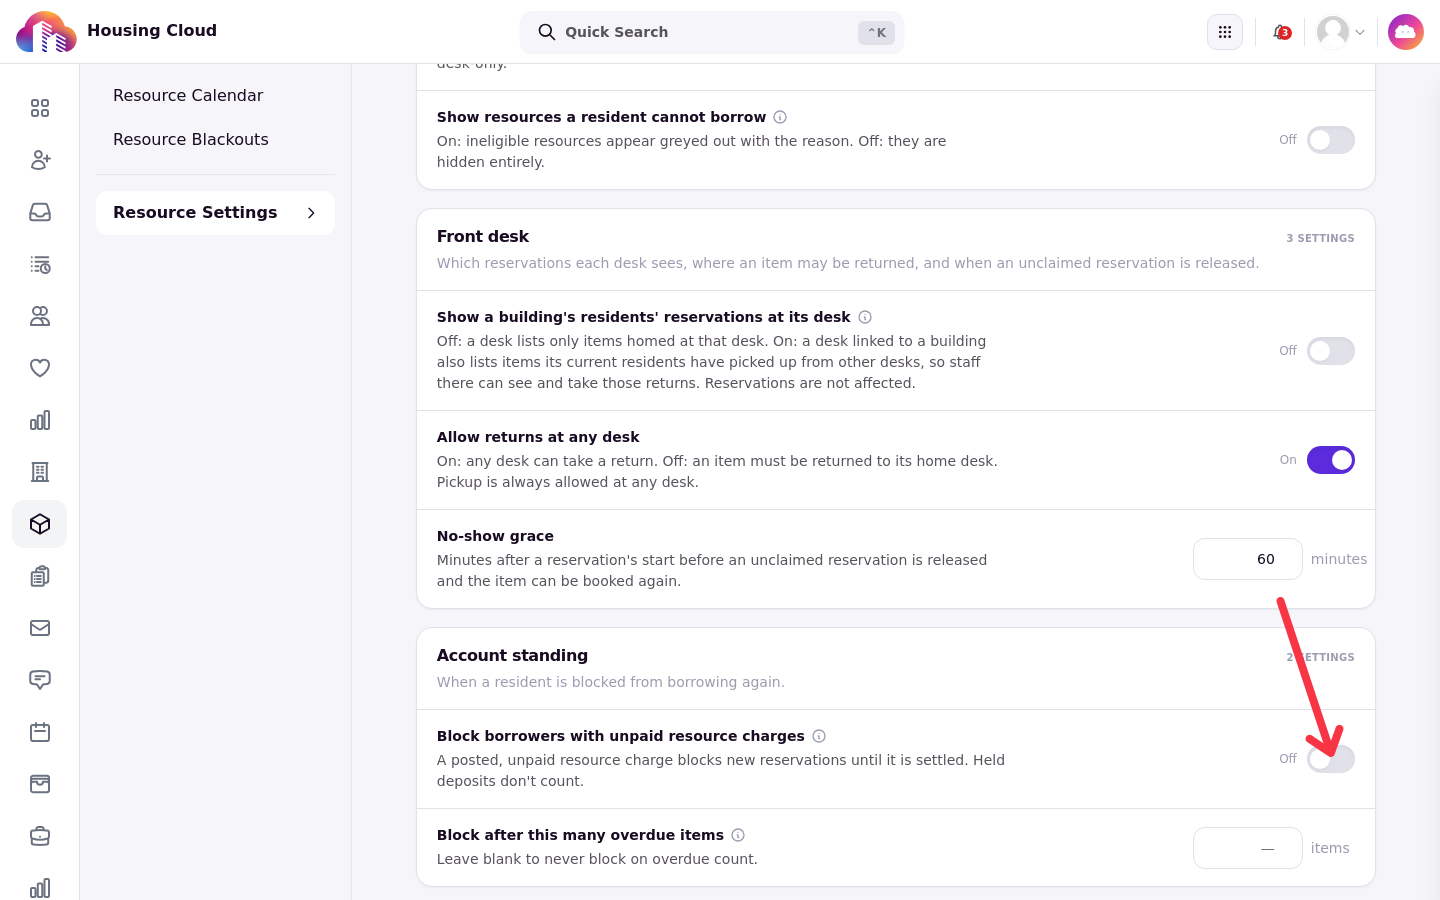Expand Resource Settings chevron in side menu
Screen dimensions: 1440x900
tap(311, 213)
